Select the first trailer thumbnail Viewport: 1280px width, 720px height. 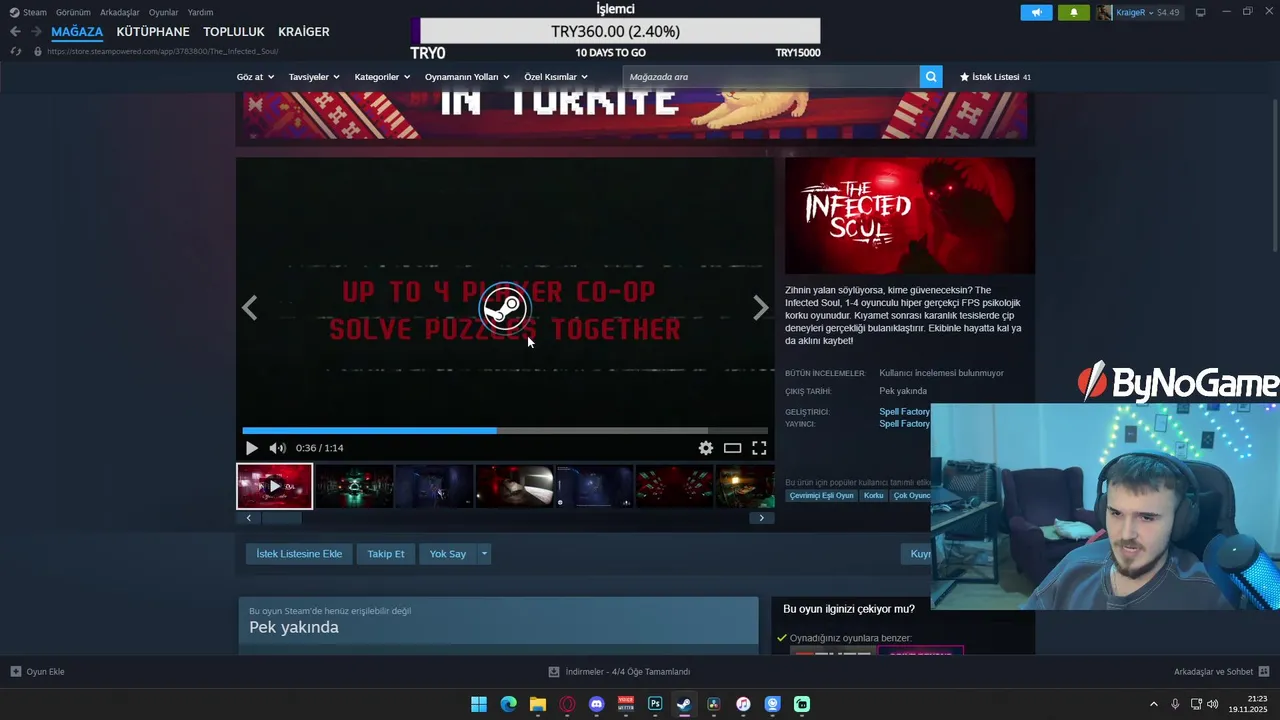point(275,486)
